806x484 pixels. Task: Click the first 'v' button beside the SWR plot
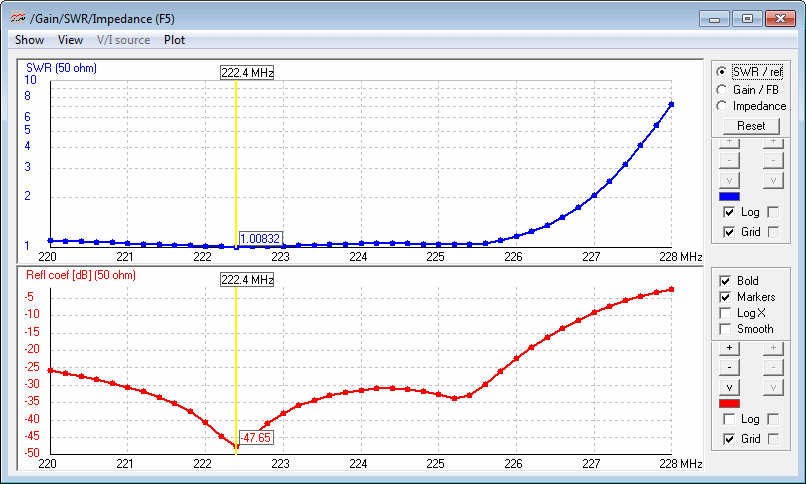tap(729, 180)
